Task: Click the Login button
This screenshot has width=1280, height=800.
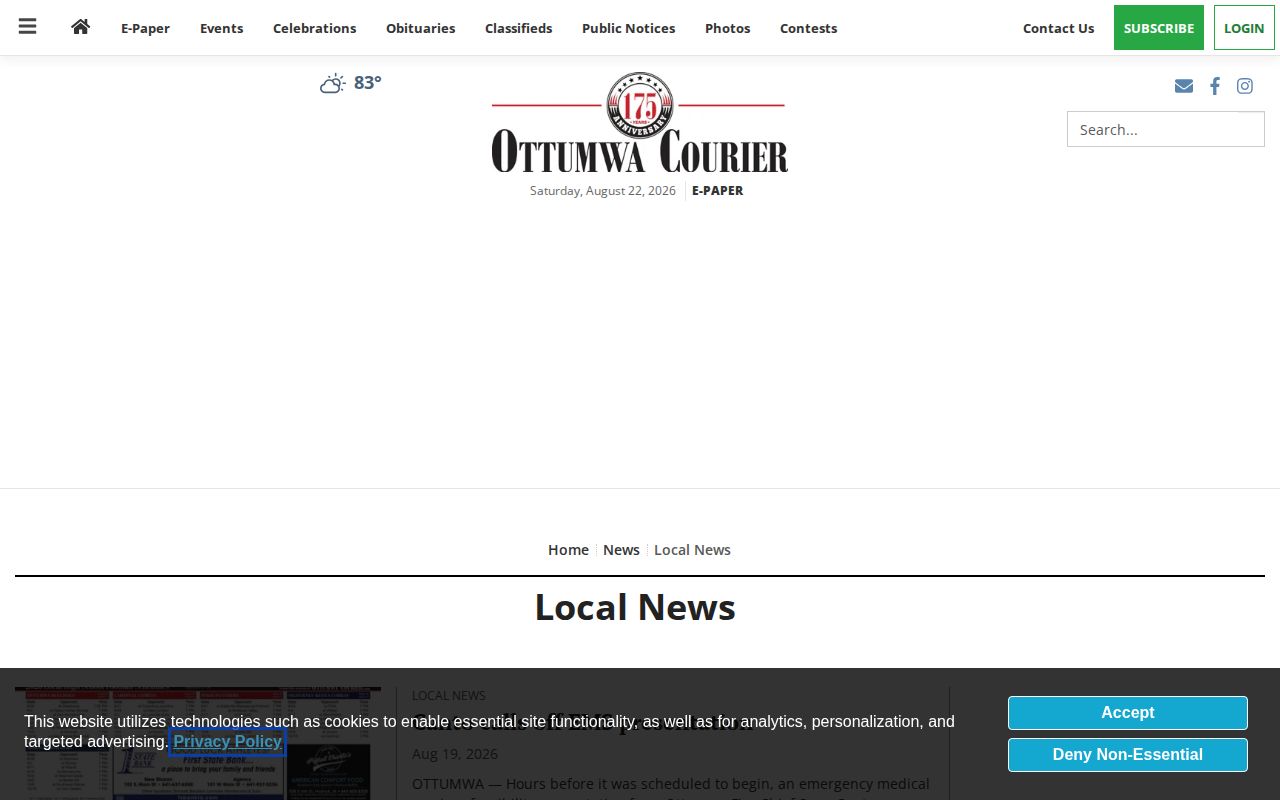Action: pos(1244,28)
